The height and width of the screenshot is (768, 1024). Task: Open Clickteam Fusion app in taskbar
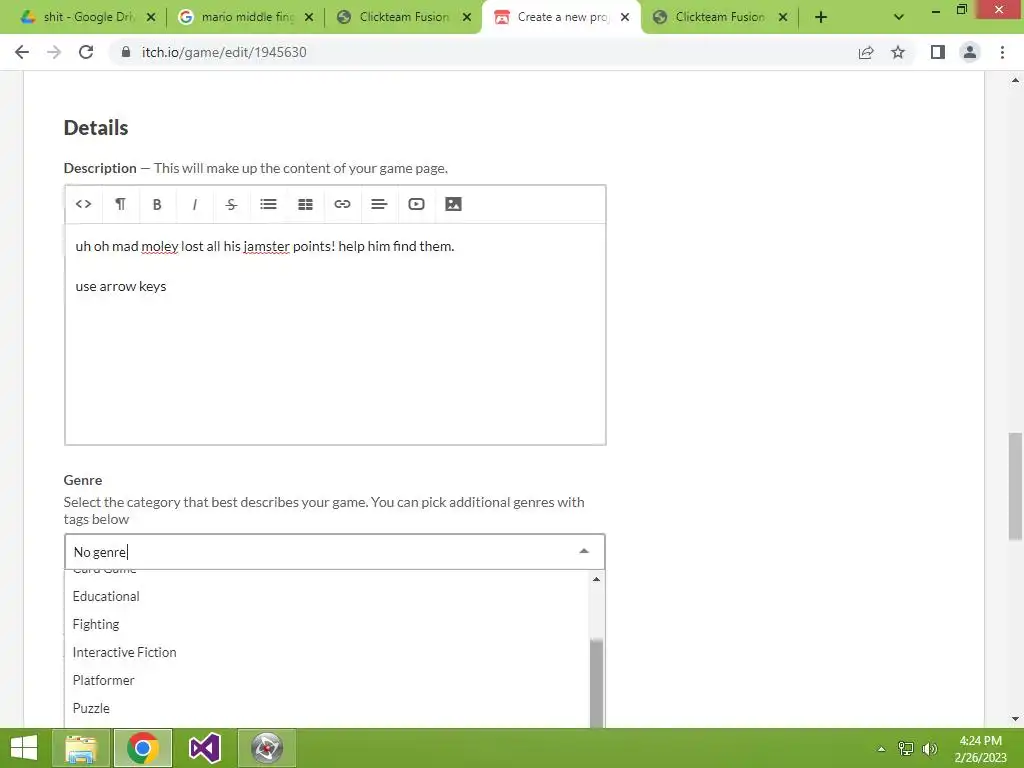click(266, 748)
